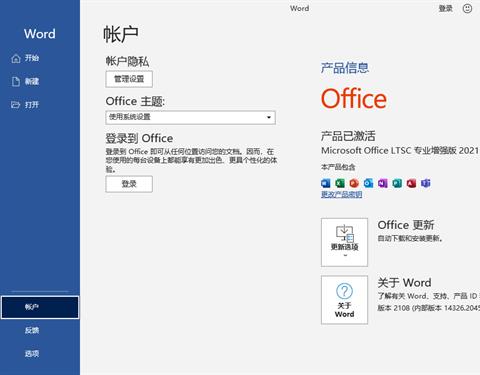Click the version line starting with '版本 2108'
This screenshot has height=375, width=480.
point(429,308)
